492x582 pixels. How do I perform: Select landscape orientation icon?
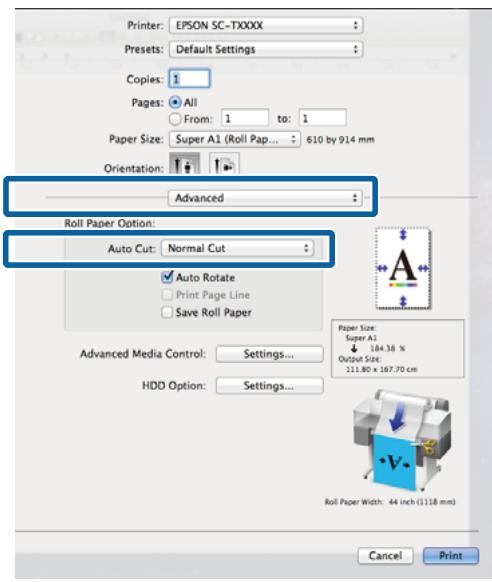[x=224, y=164]
